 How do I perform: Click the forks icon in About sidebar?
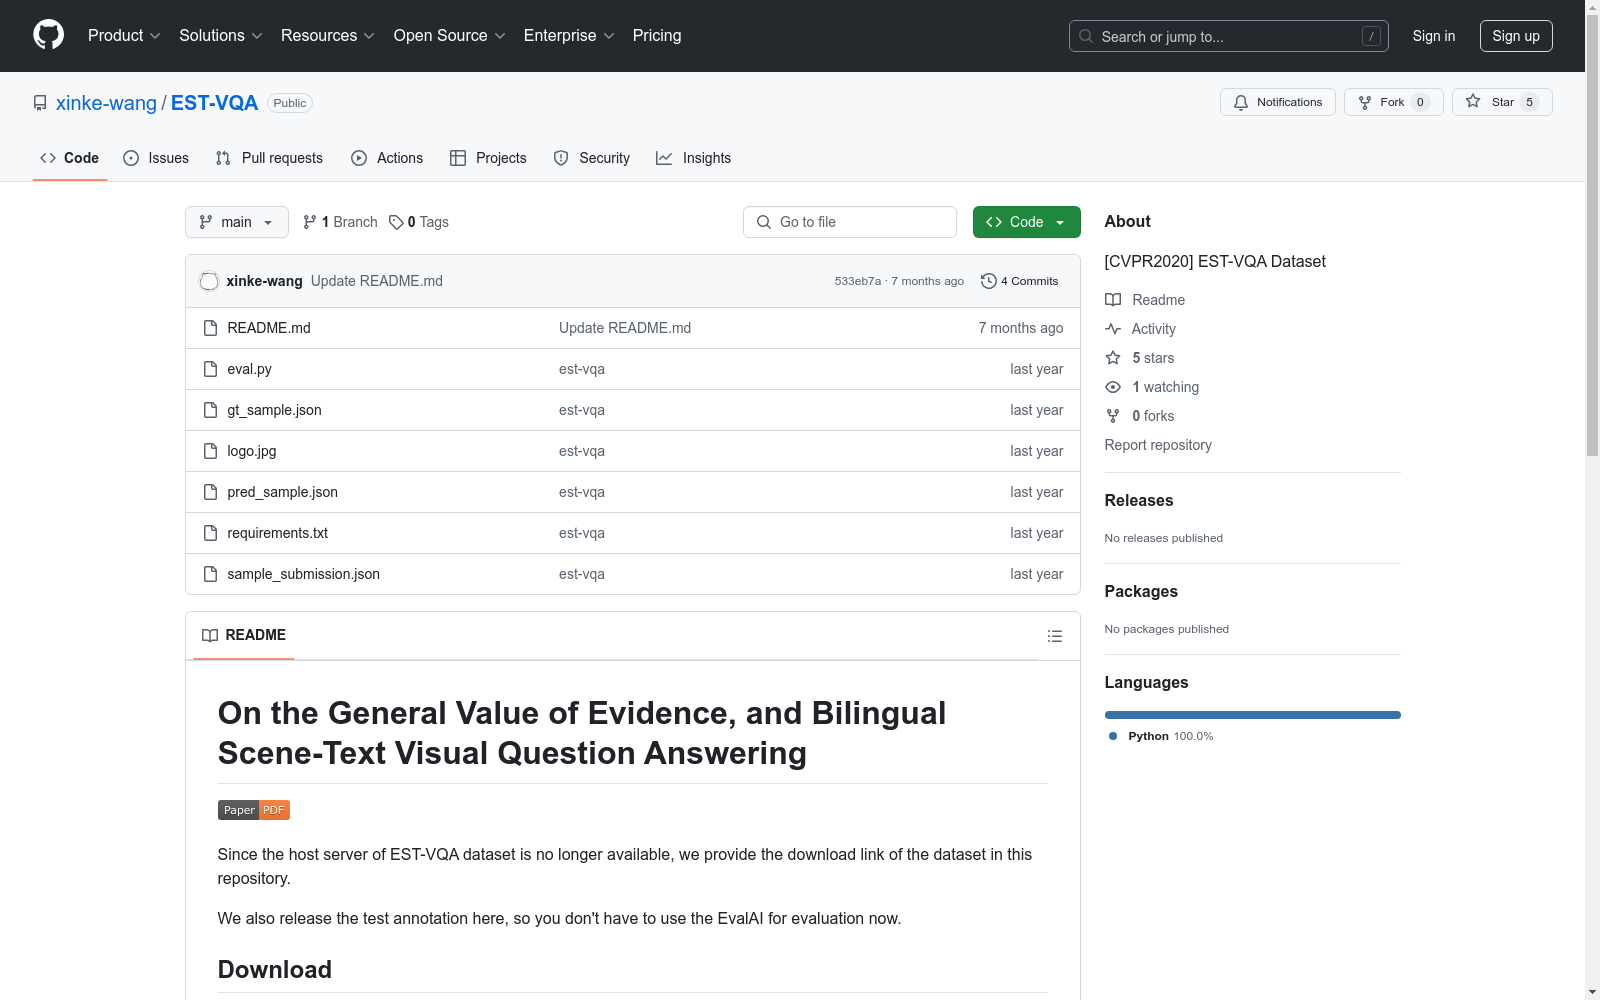tap(1113, 416)
